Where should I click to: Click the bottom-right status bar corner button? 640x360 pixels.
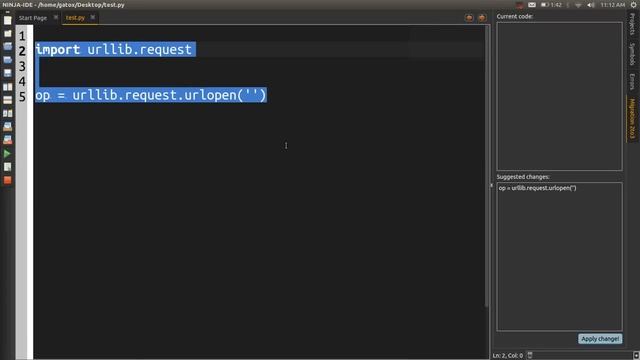636,356
